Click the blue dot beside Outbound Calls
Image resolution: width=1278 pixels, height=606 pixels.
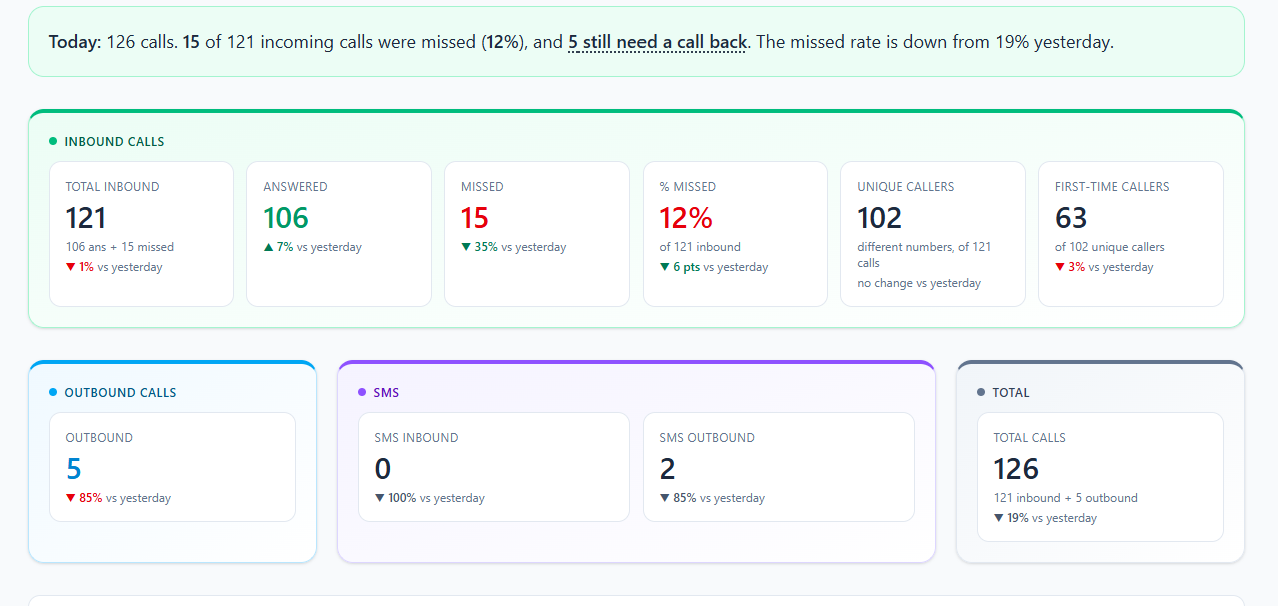[53, 392]
